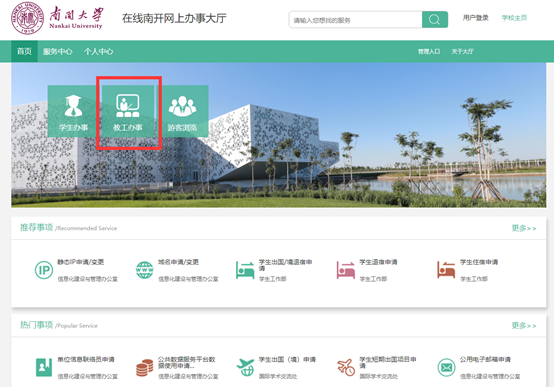Image resolution: width=554 pixels, height=387 pixels.
Task: Open the 学生出国（境）申请 airplane icon
Action: click(245, 367)
